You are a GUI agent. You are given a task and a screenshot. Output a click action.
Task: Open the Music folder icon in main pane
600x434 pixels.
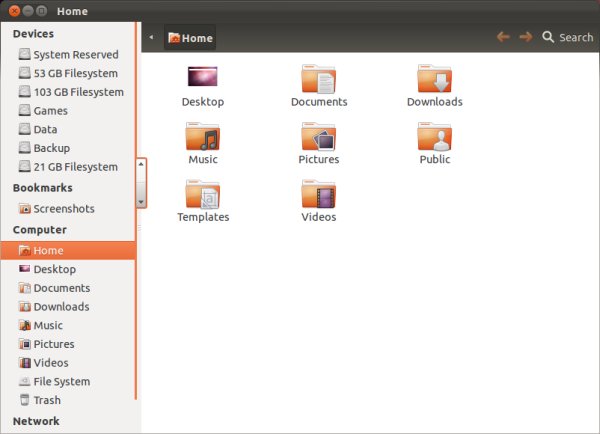[x=202, y=136]
